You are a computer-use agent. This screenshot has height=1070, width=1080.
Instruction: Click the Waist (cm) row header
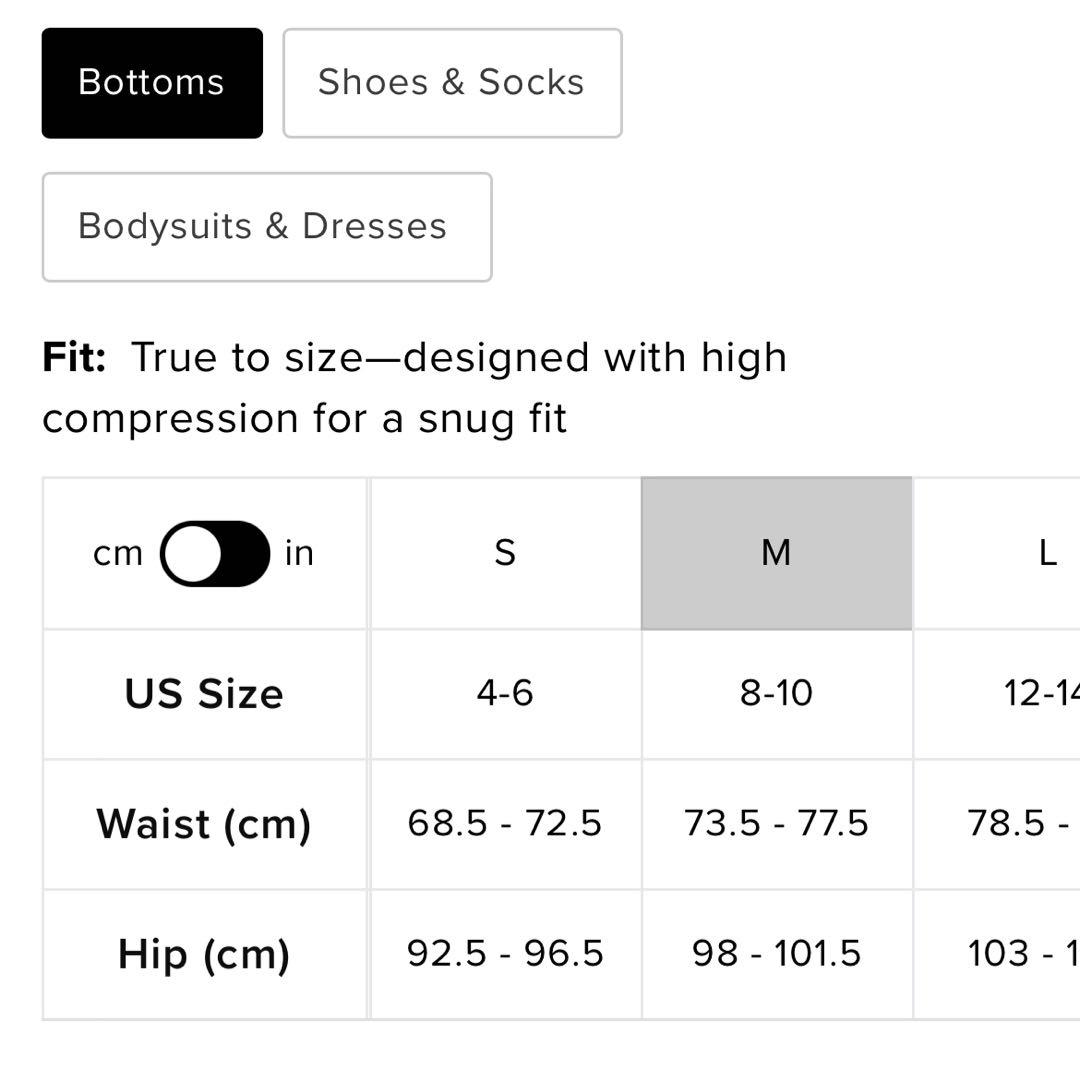[204, 824]
